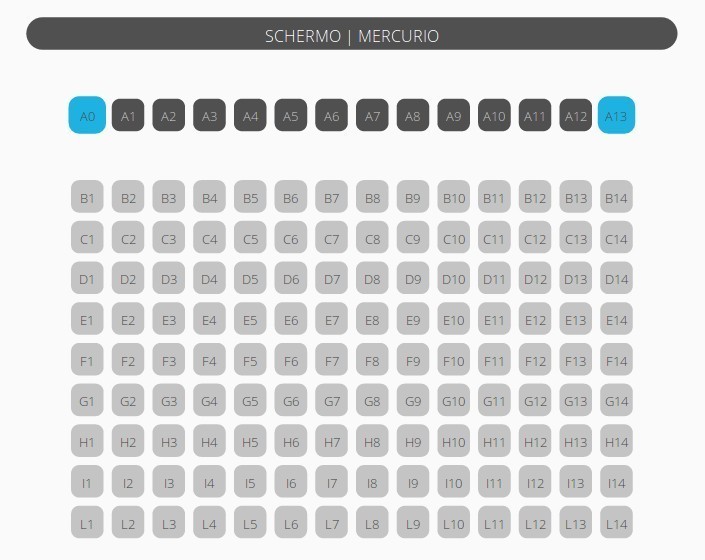Click the dark seat A6
Screen dimensions: 705x560
(331, 116)
